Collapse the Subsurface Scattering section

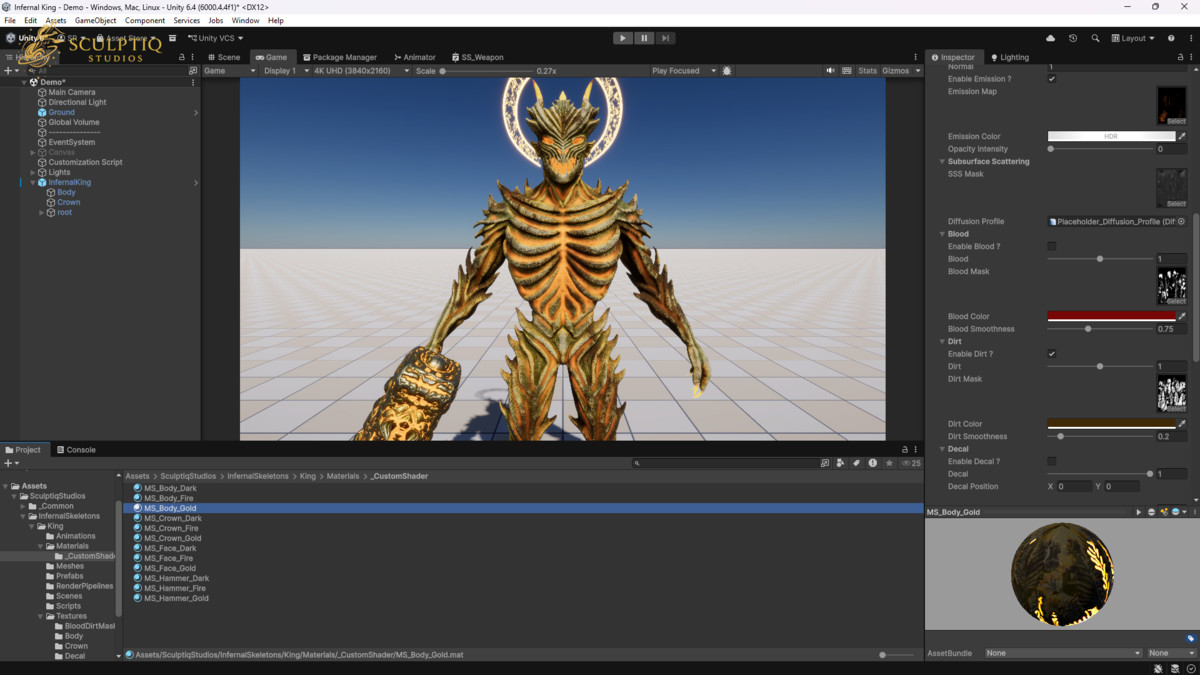coord(942,161)
